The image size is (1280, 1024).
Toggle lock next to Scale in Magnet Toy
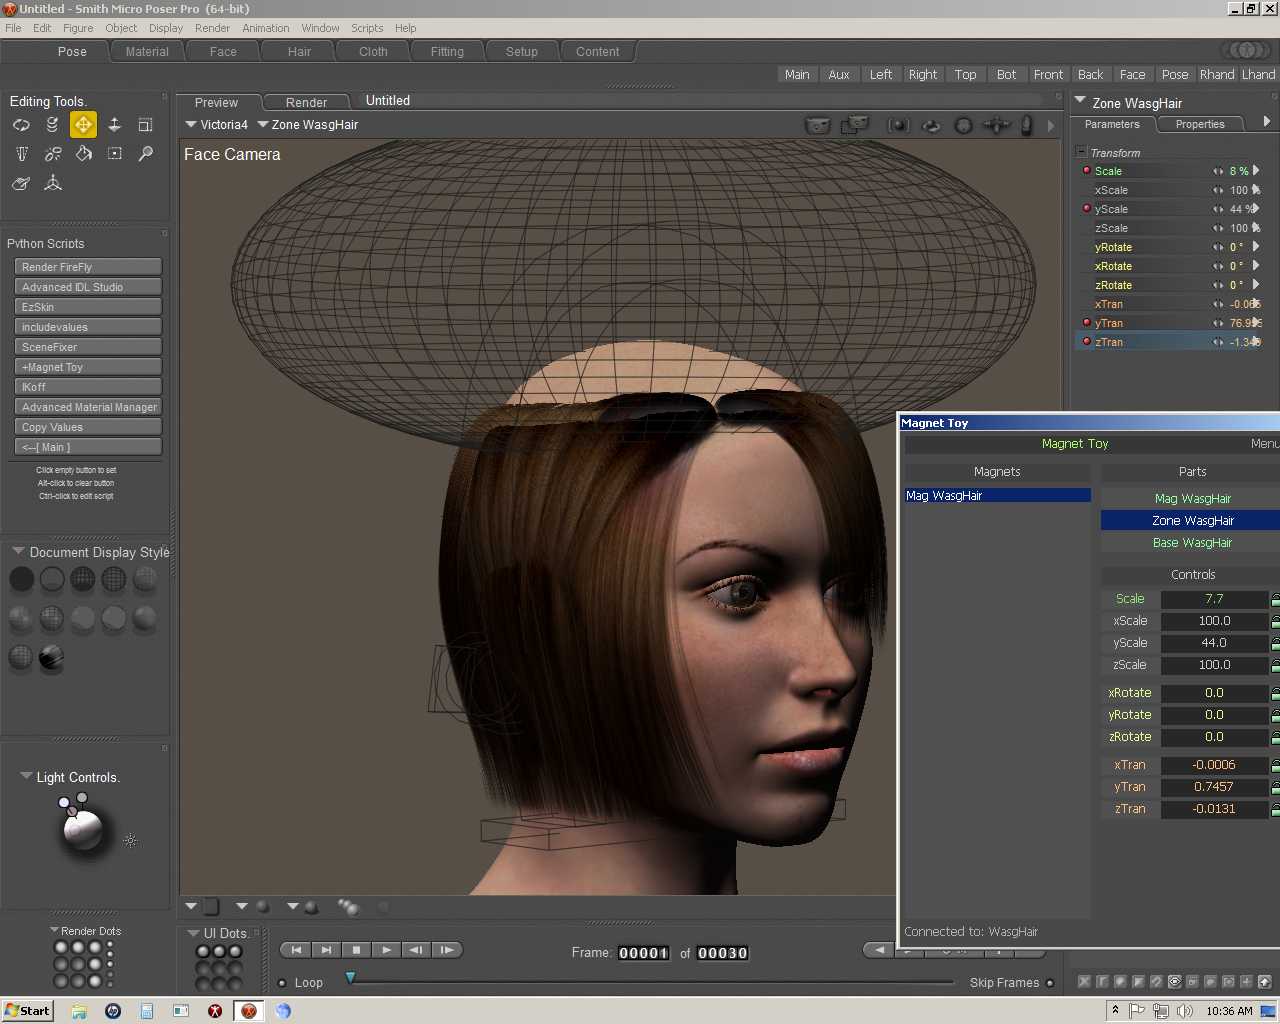[1275, 599]
